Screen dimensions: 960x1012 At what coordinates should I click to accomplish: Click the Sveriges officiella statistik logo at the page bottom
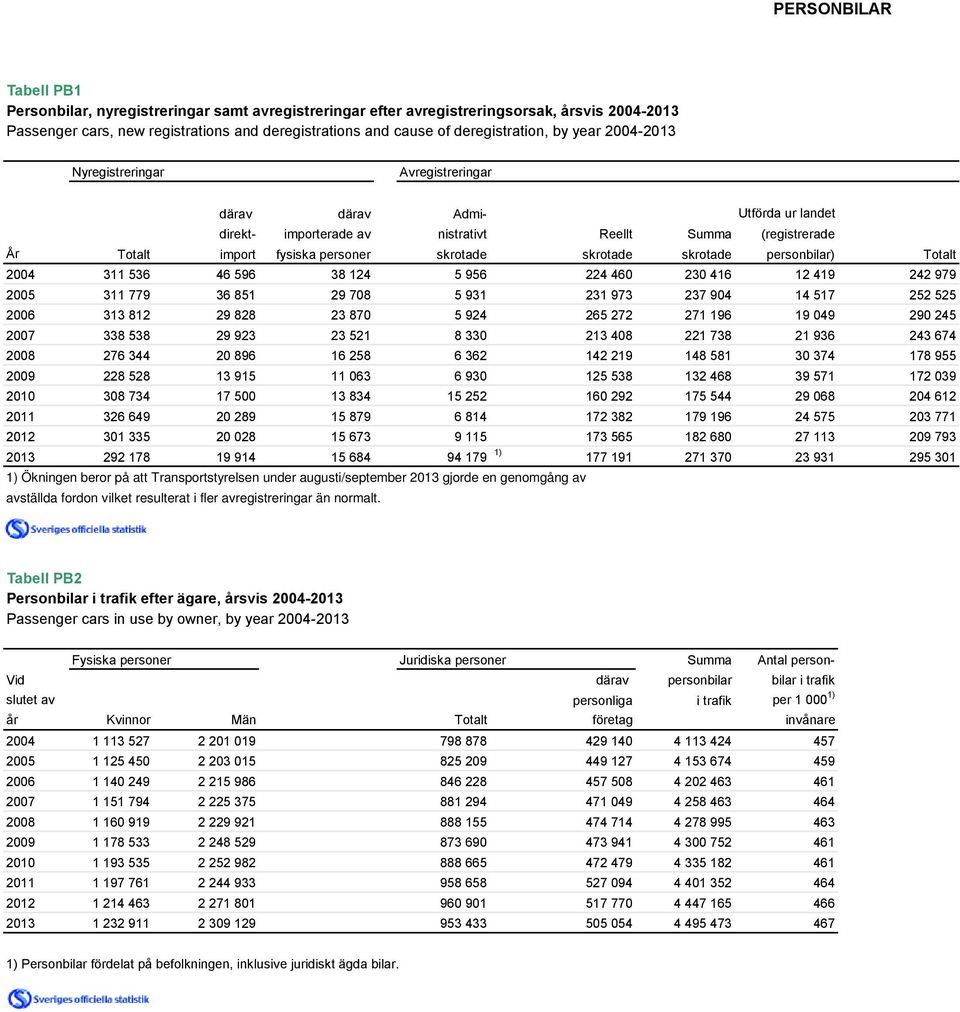pos(78,999)
